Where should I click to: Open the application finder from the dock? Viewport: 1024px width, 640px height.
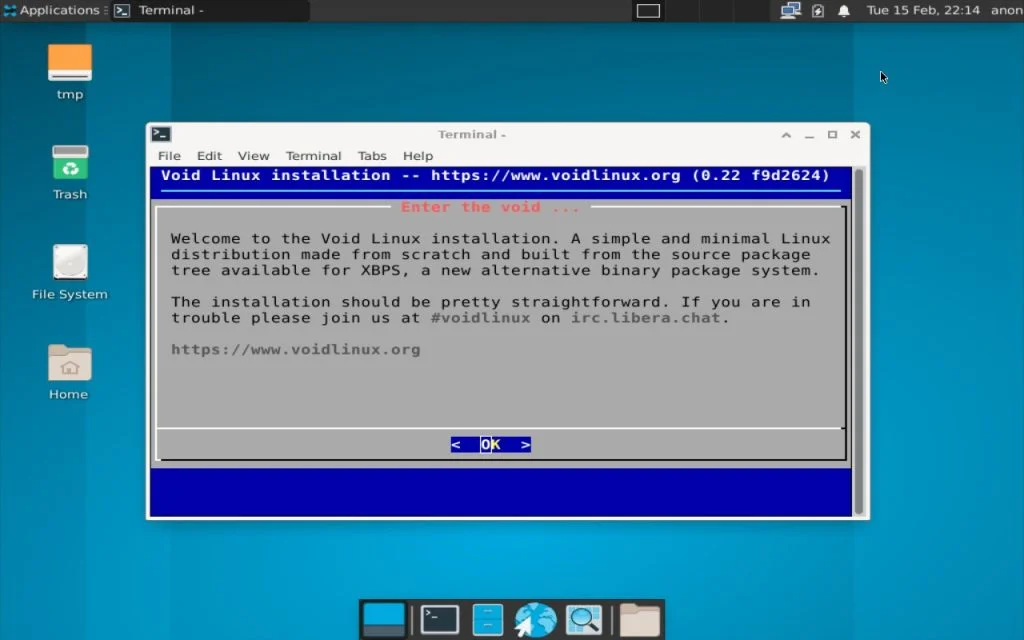584,618
